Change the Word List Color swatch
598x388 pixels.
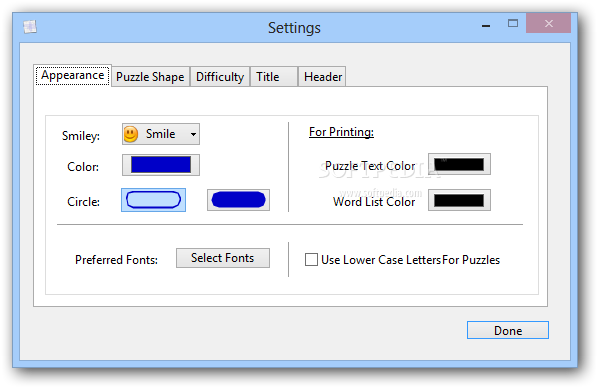coord(459,200)
